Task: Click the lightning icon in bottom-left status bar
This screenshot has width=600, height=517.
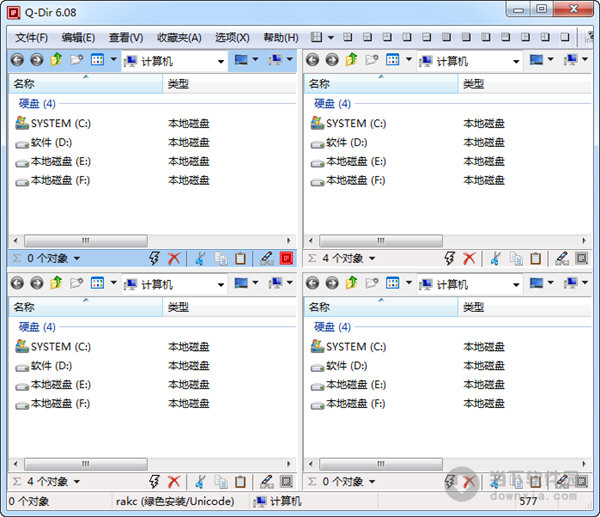Action: pos(154,482)
